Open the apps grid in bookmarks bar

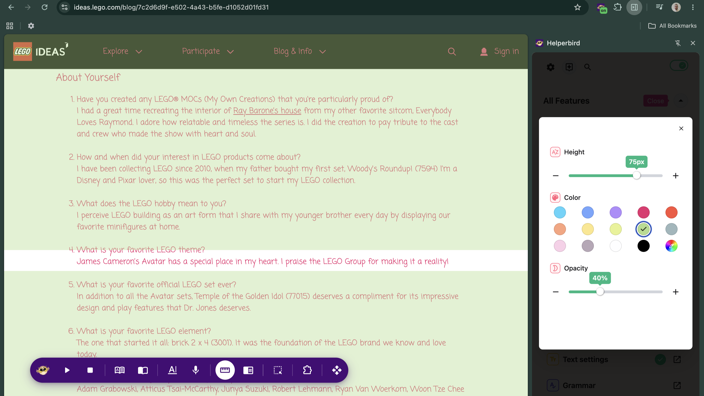[x=9, y=26]
